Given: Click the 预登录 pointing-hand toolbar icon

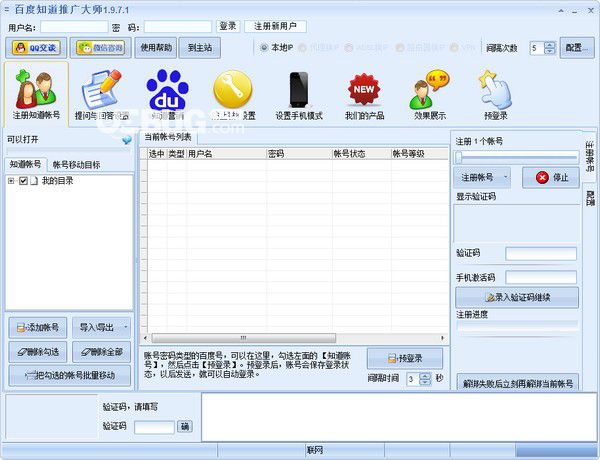Looking at the screenshot, I should pyautogui.click(x=496, y=94).
